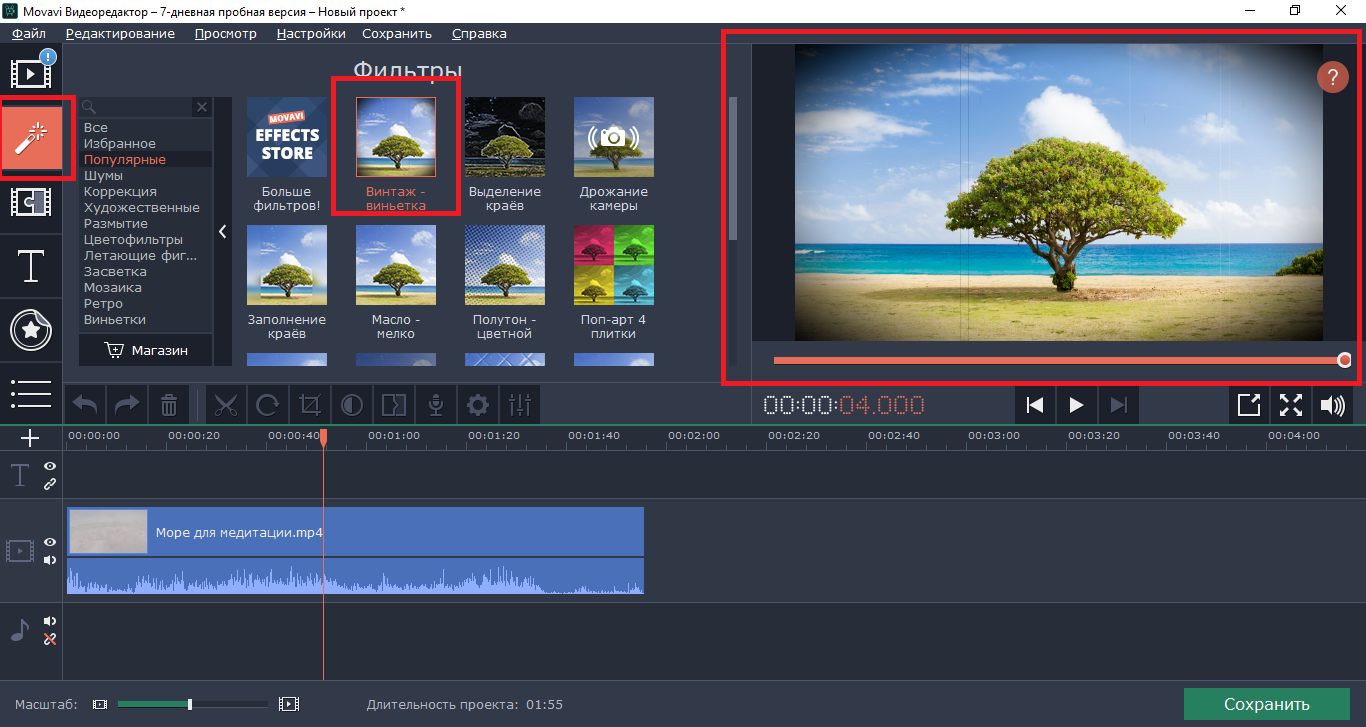Image resolution: width=1366 pixels, height=727 pixels.
Task: Toggle video track visibility eye icon
Action: [x=50, y=542]
